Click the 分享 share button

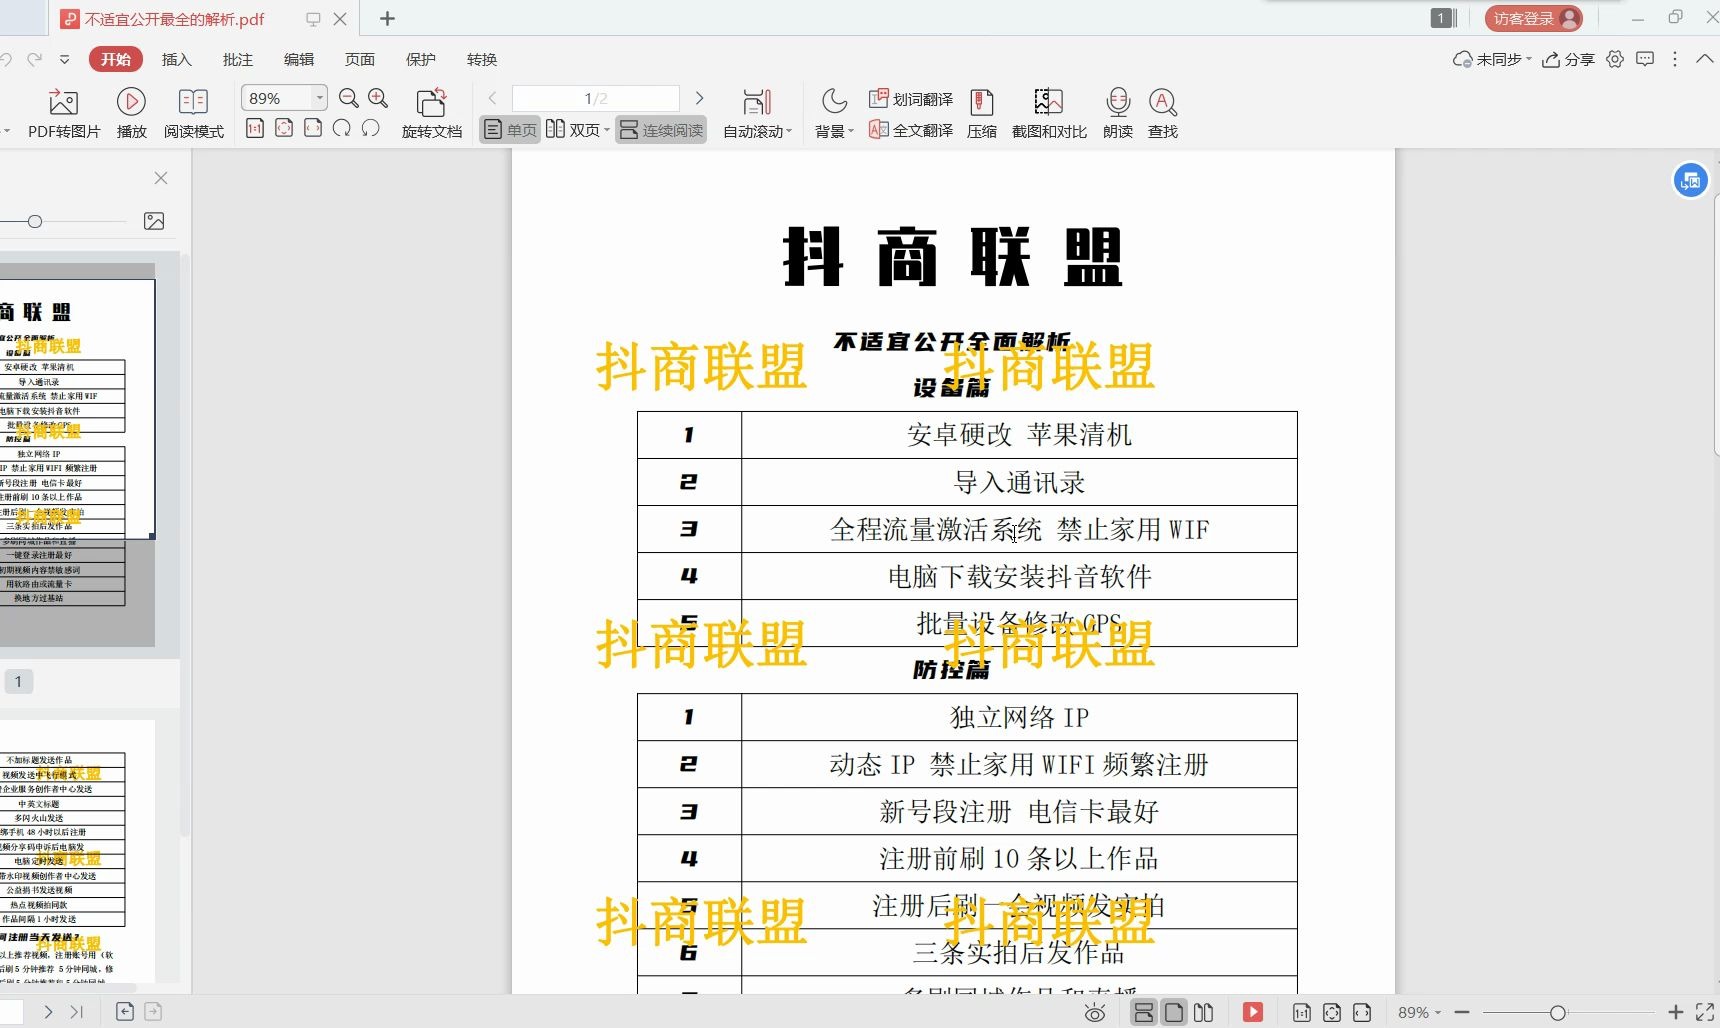coord(1568,59)
